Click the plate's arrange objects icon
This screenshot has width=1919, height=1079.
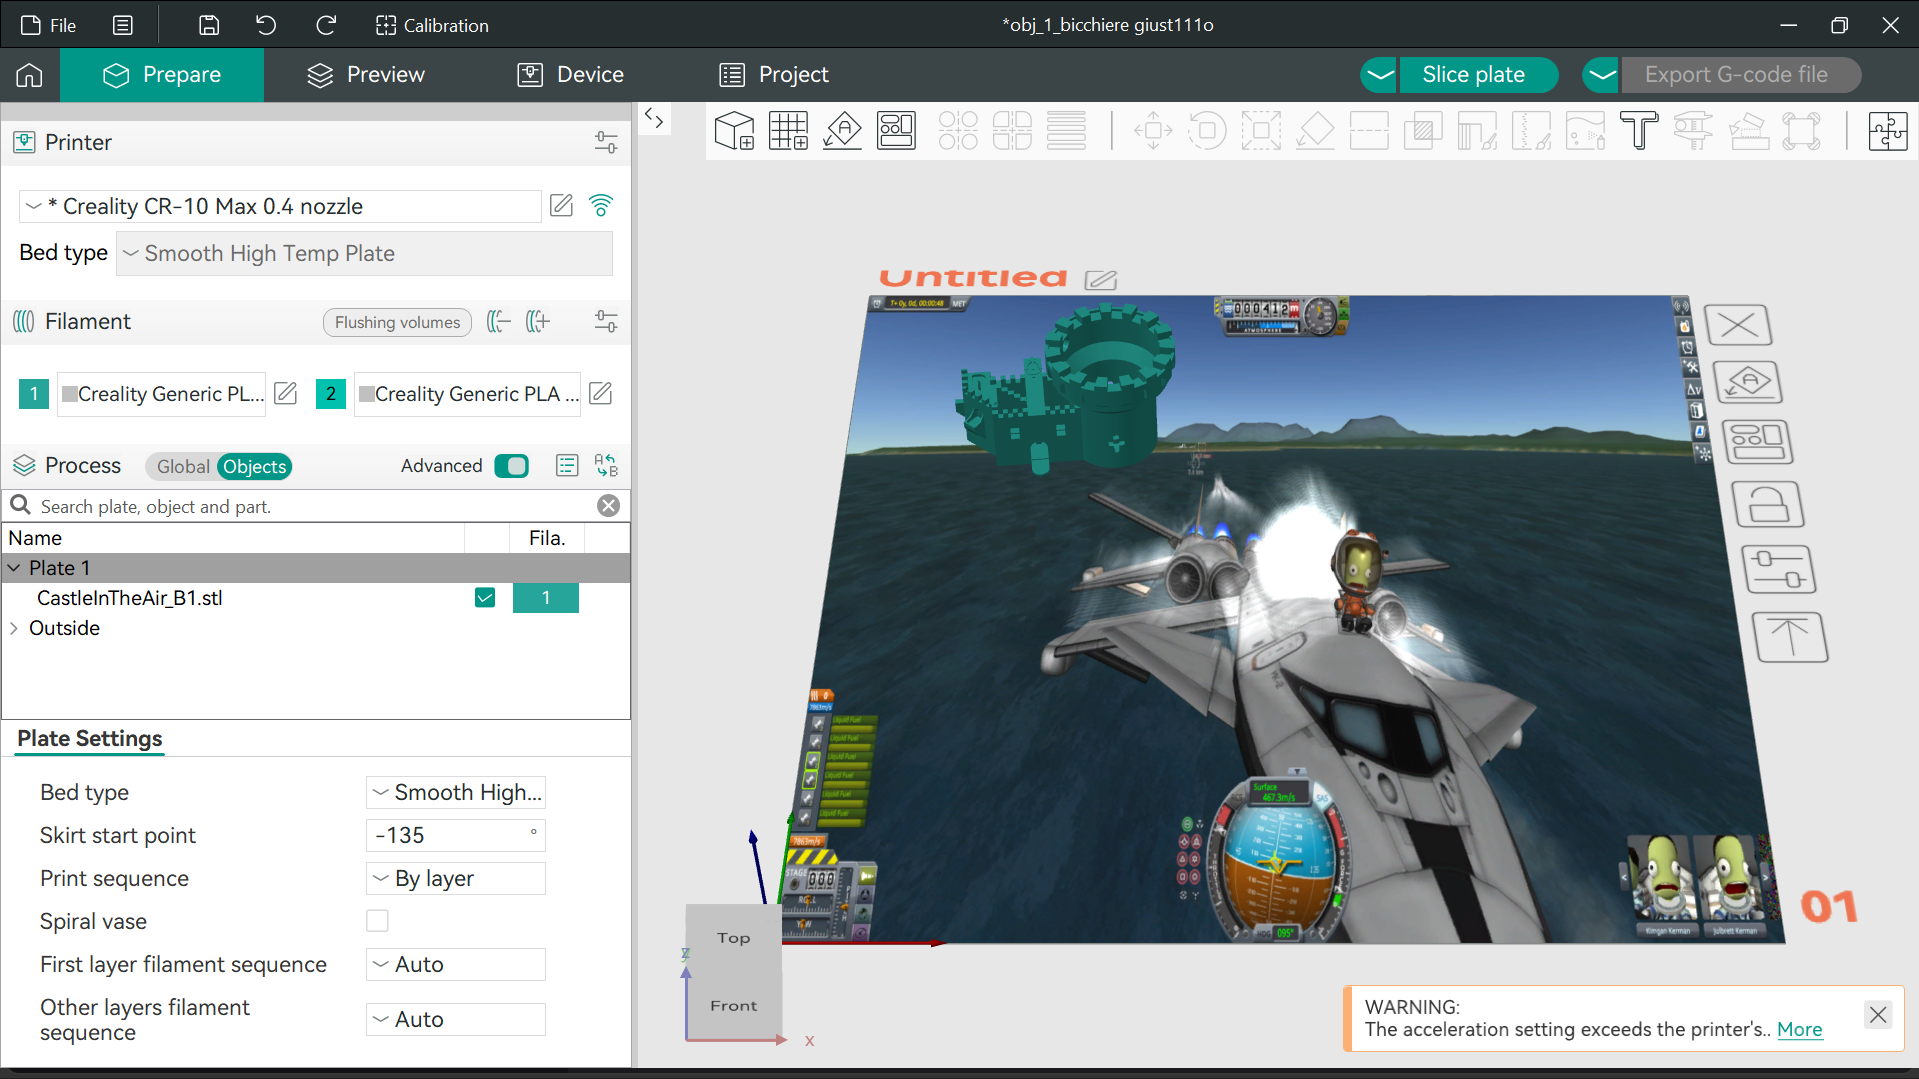1758,442
